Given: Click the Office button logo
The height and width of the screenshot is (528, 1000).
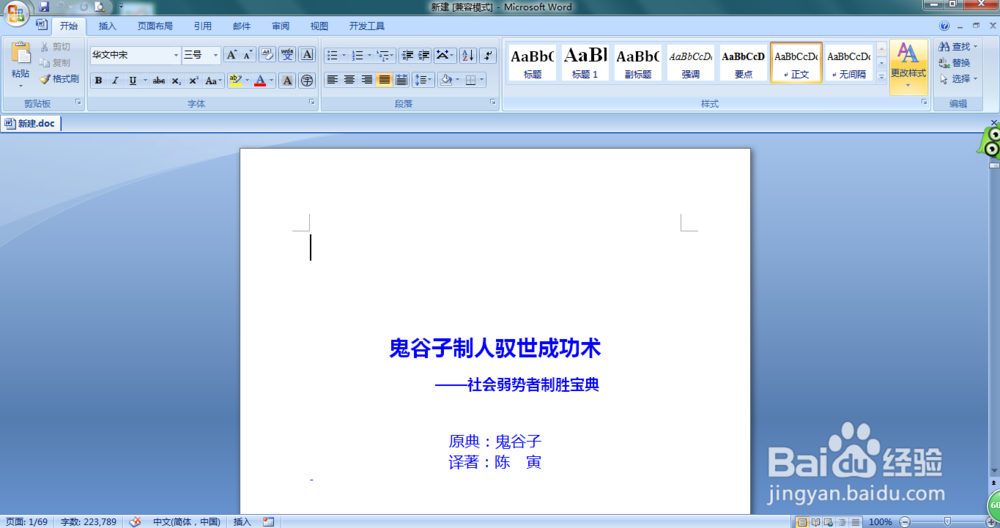Looking at the screenshot, I should tap(17, 13).
